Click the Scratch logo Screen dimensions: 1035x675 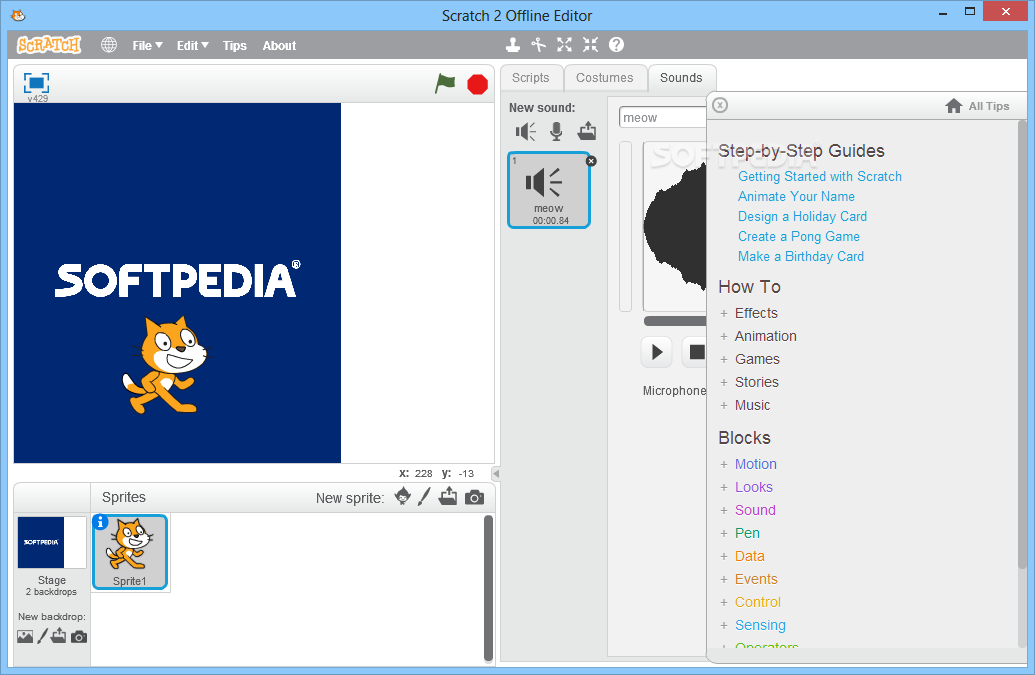coord(49,45)
